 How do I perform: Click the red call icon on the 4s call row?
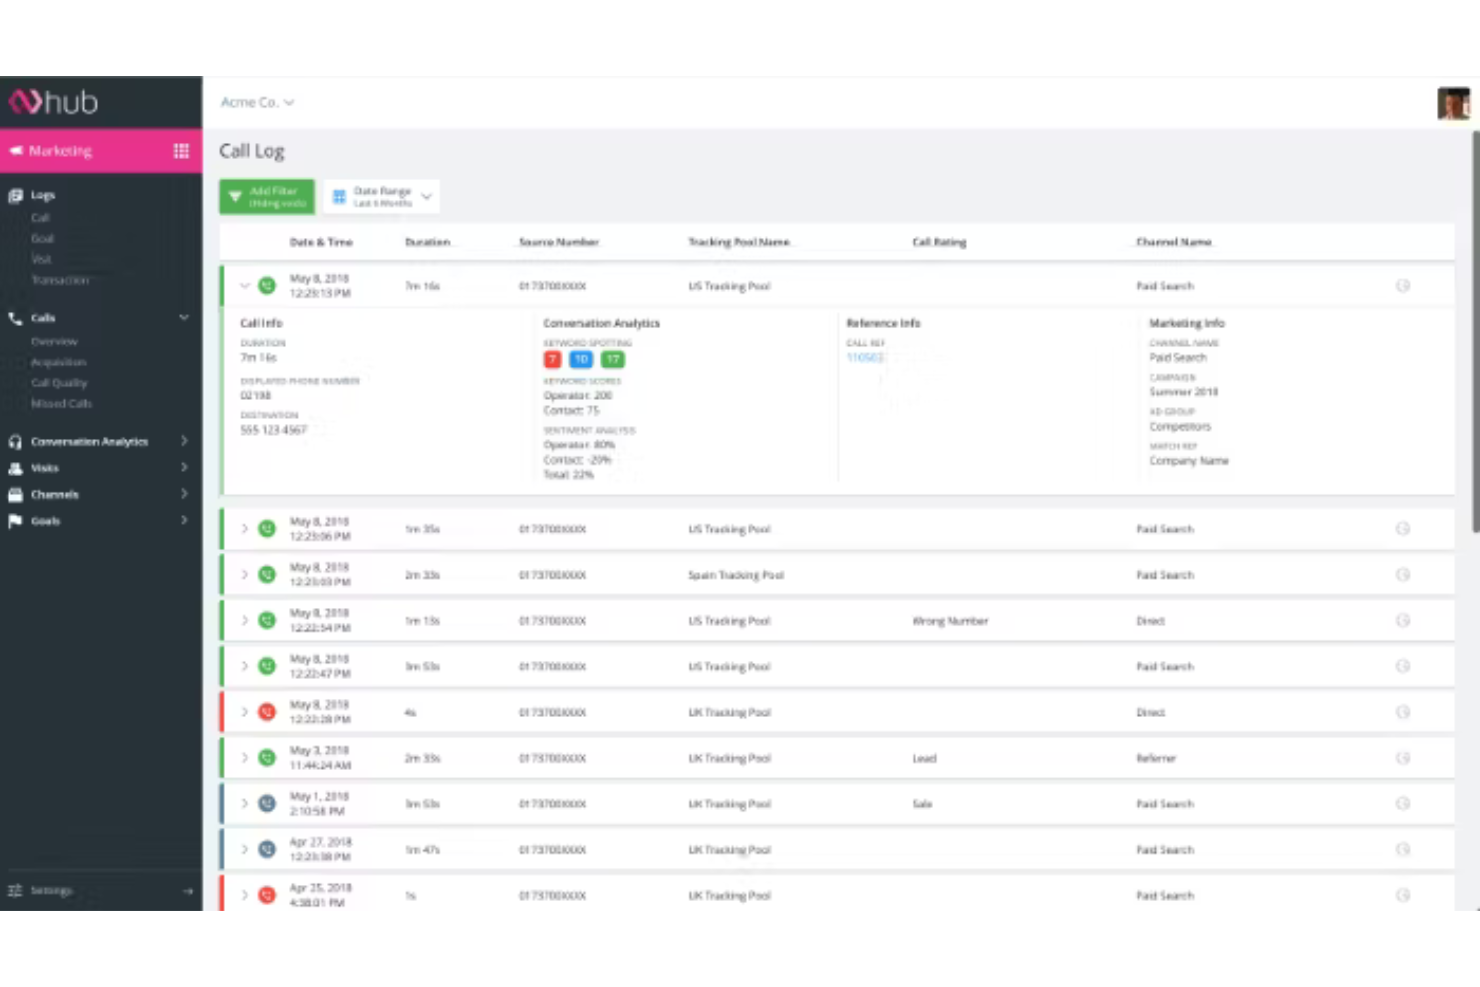(x=267, y=712)
